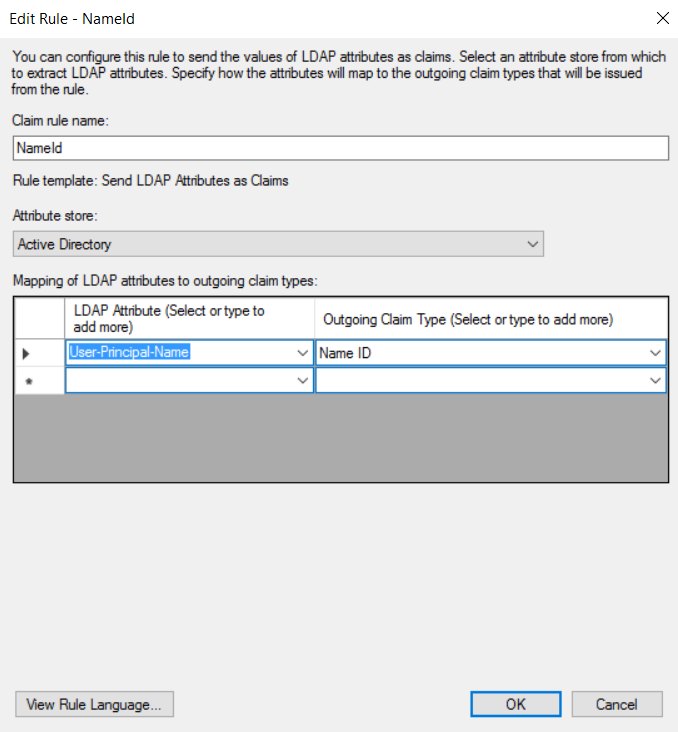Viewport: 678px width, 732px height.
Task: Select the User-Principal-Name text in first row
Action: 144,353
